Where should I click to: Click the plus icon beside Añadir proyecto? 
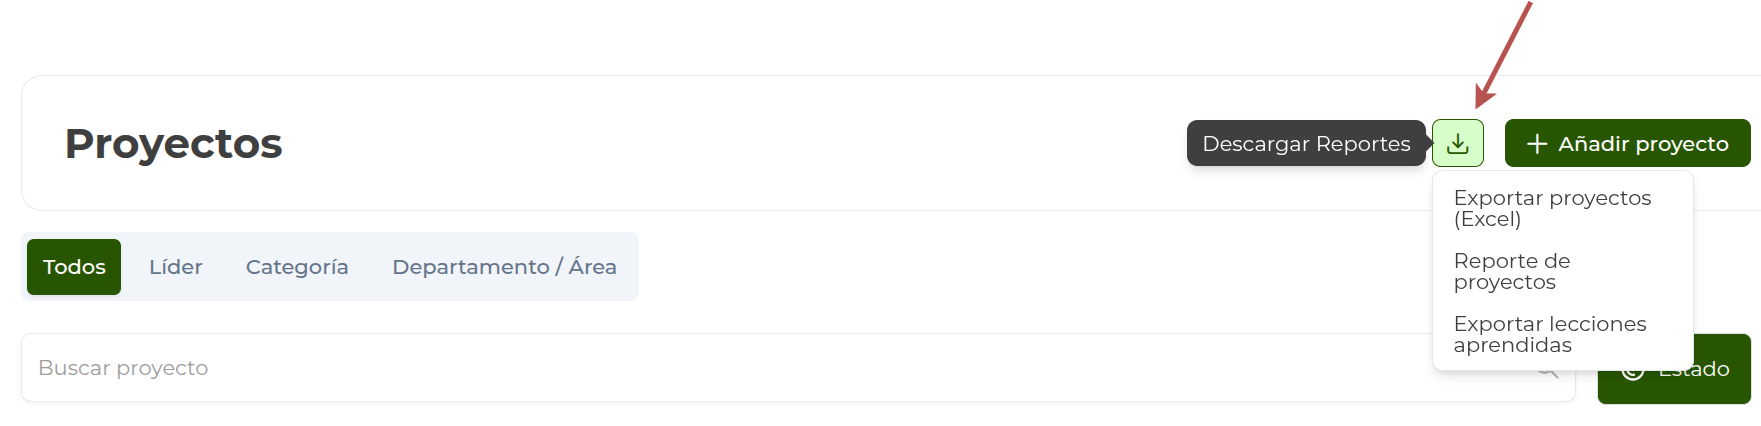[1536, 144]
